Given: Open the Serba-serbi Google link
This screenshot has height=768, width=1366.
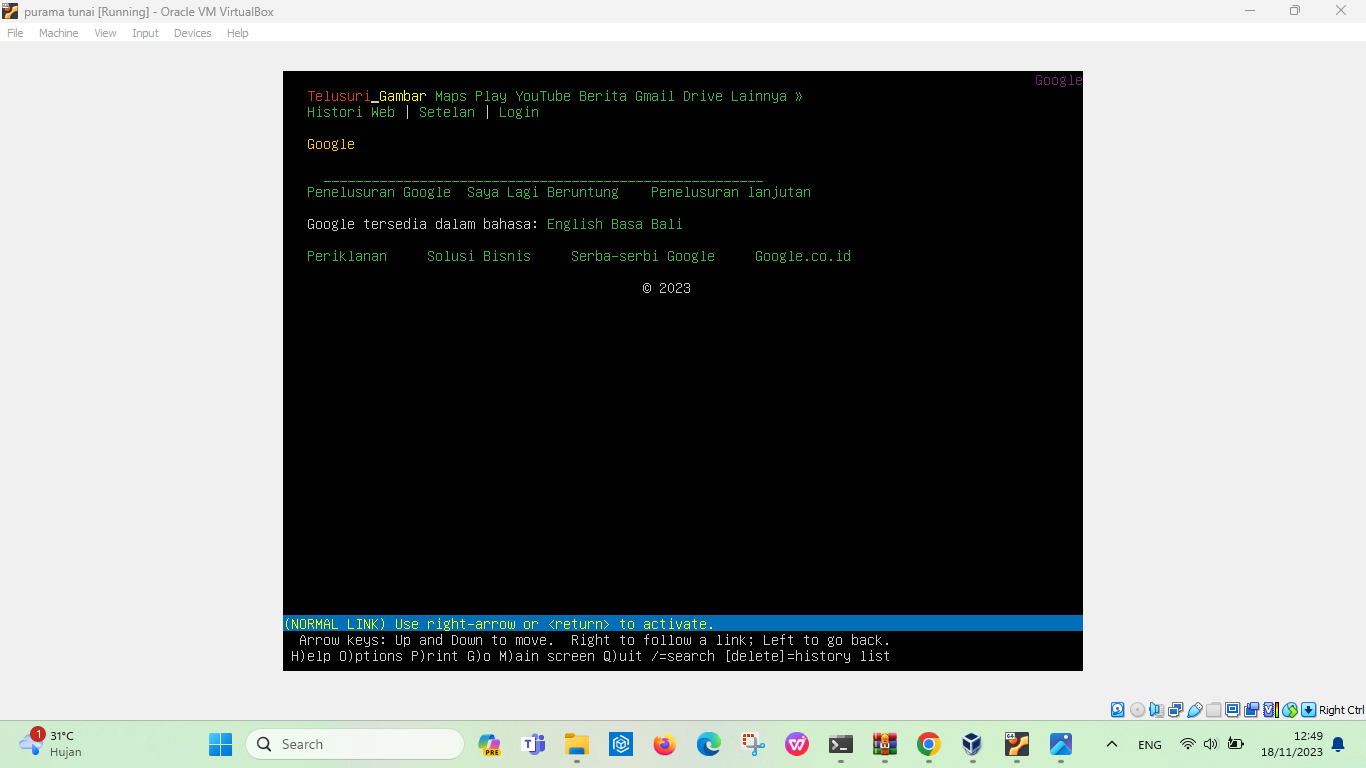Looking at the screenshot, I should 643,256.
